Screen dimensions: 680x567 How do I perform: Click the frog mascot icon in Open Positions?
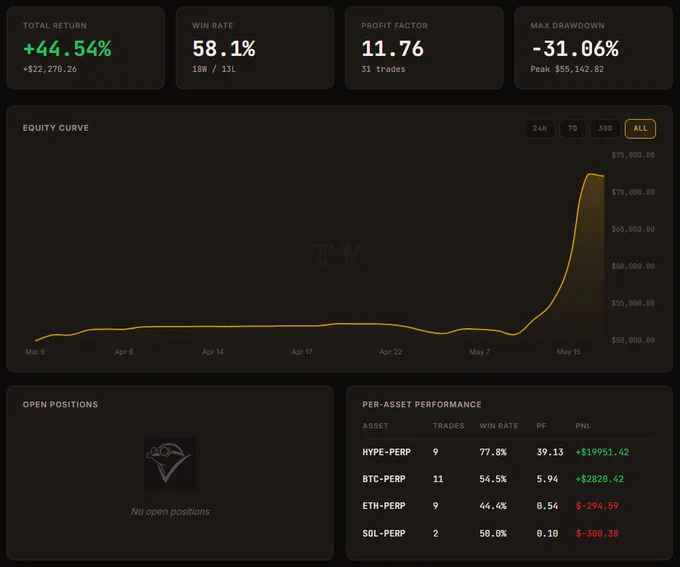tap(170, 462)
